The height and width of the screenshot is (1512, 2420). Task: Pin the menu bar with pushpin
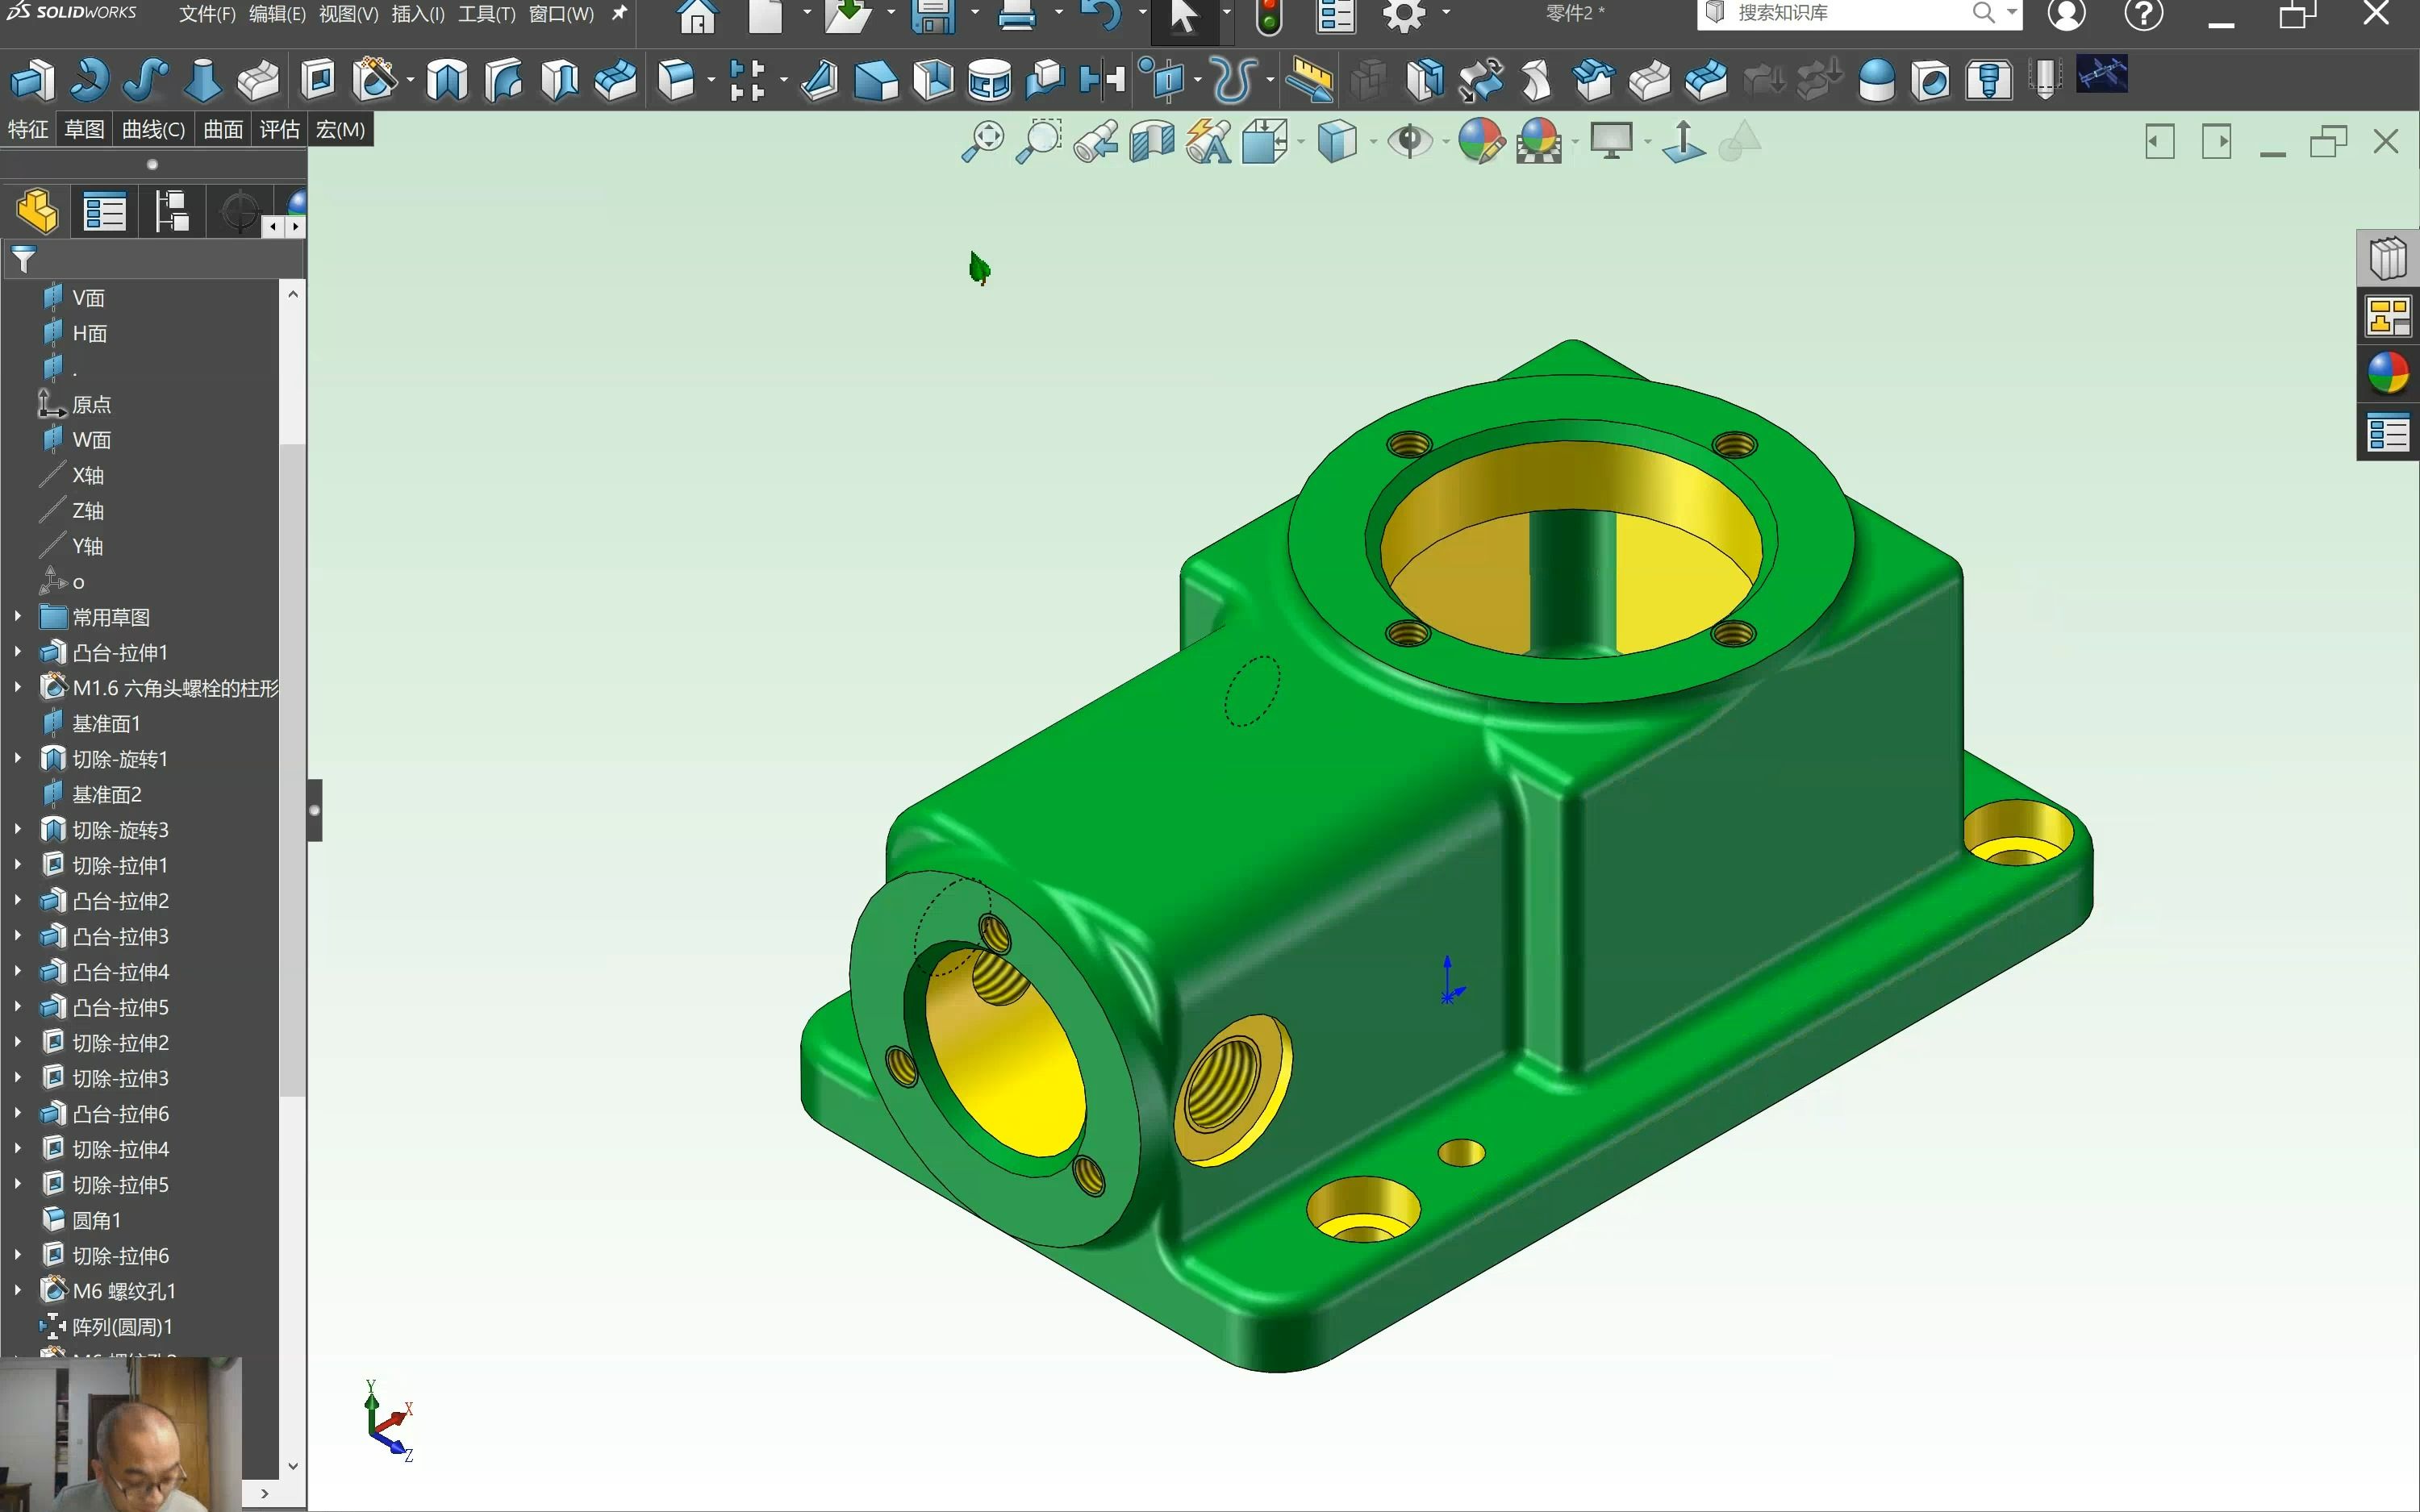point(620,14)
